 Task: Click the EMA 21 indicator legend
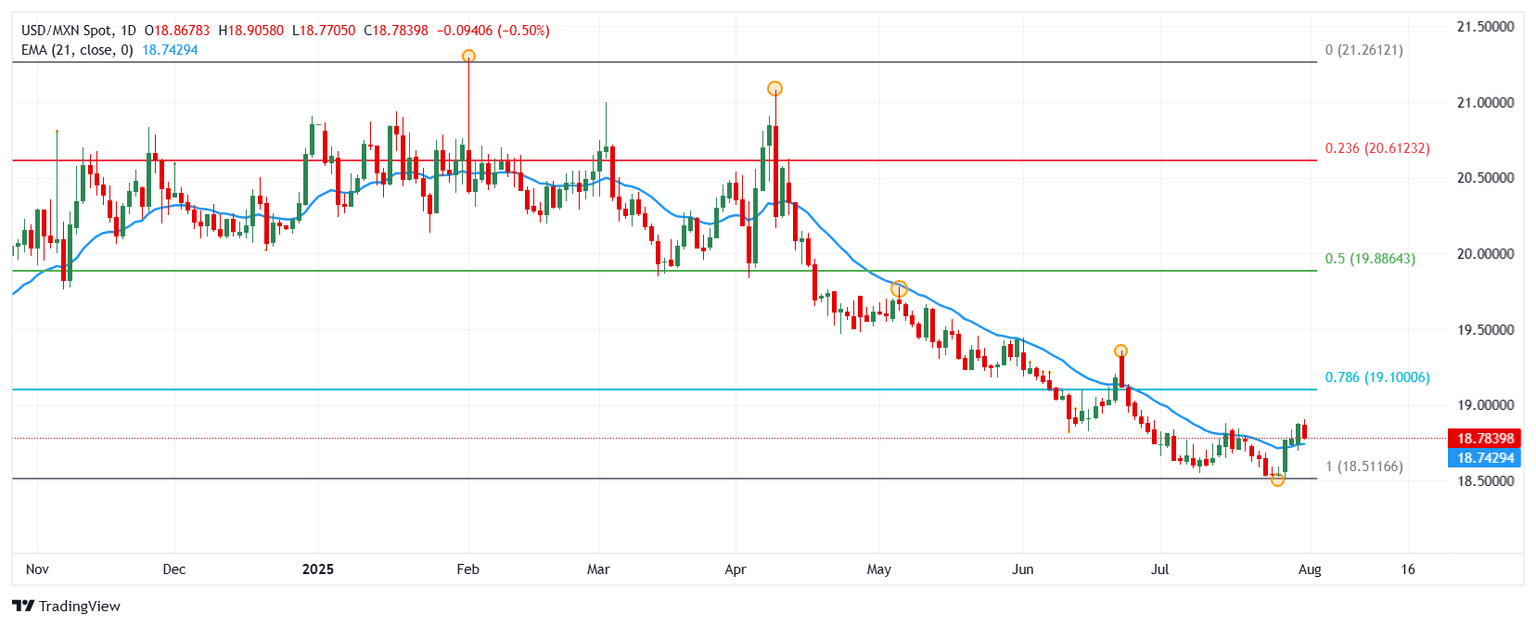click(77, 49)
